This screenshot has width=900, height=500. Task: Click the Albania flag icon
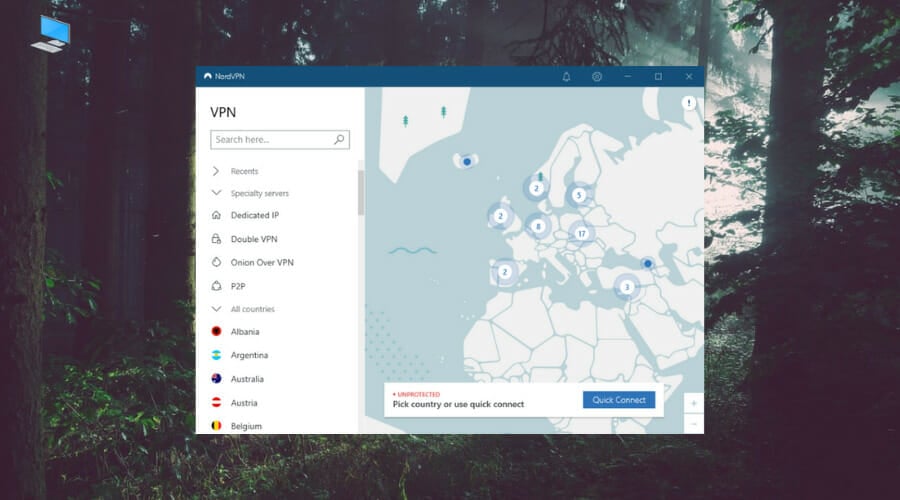click(216, 332)
